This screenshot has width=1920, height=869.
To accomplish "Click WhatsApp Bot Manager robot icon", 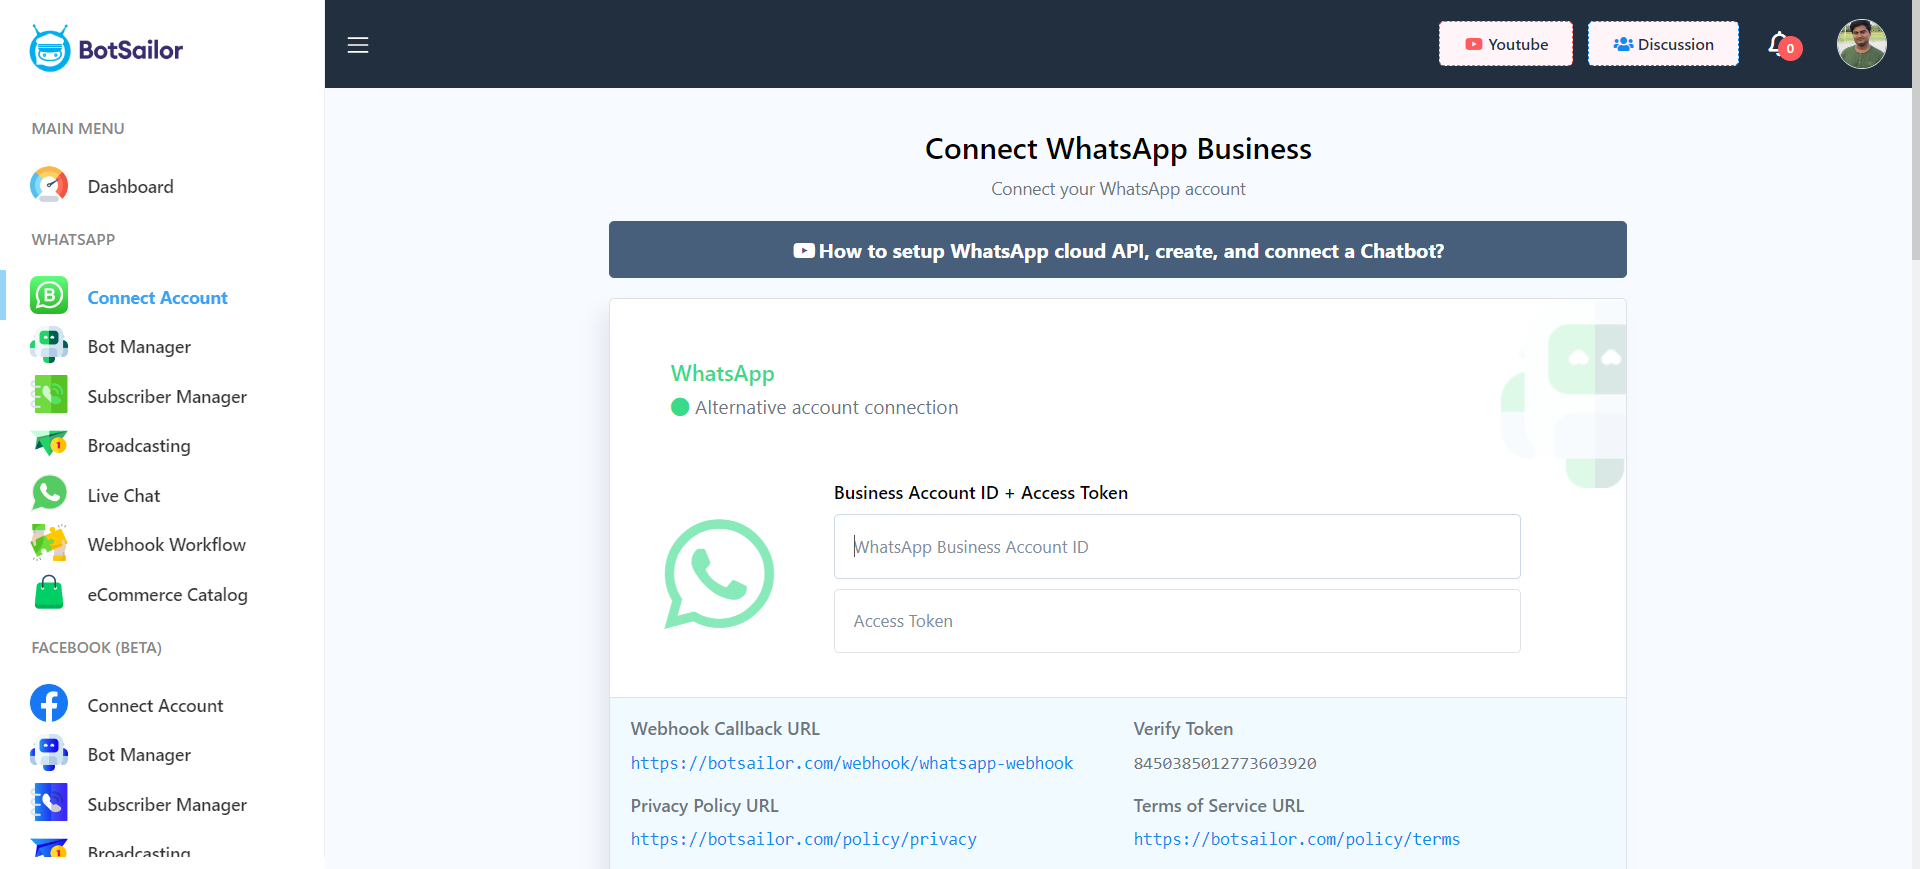I will coord(49,345).
